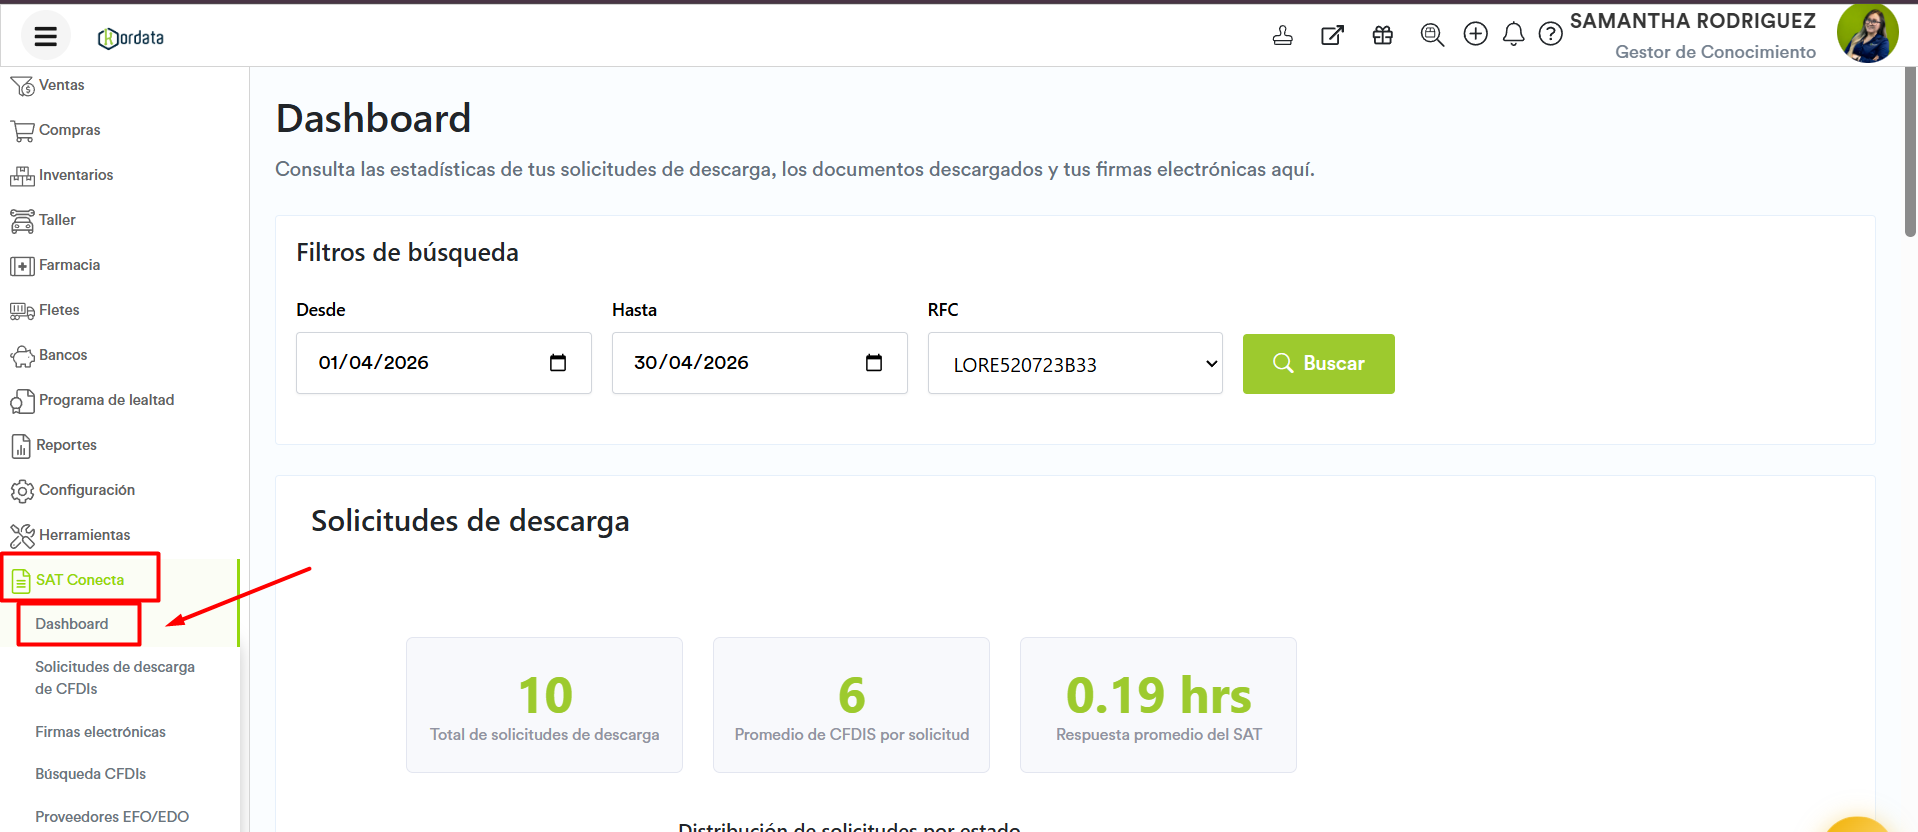Click the notifications bell icon
1918x832 pixels.
(x=1513, y=35)
